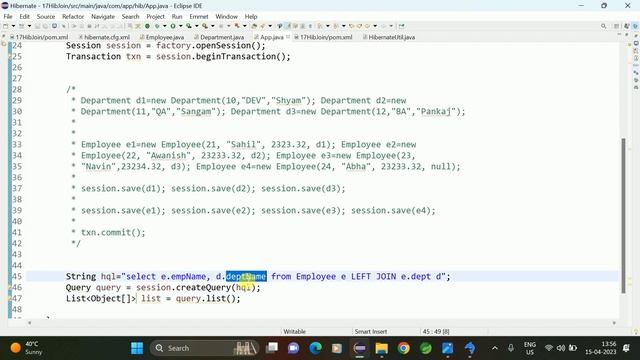Click query.list() on line 47

click(x=206, y=298)
